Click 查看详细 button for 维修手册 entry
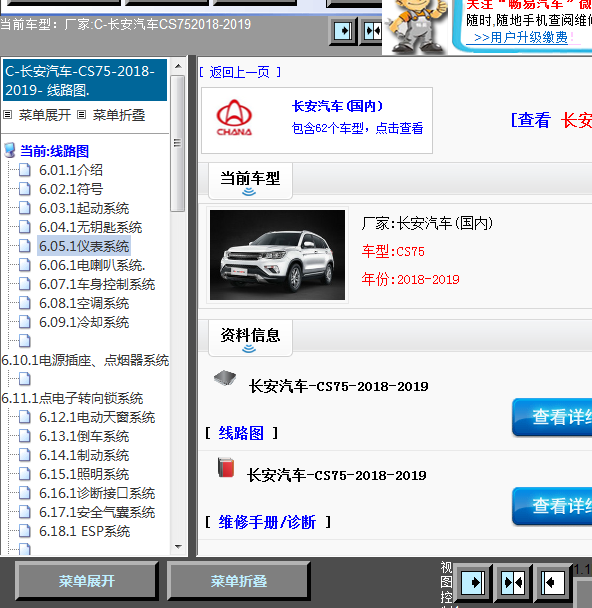592x608 pixels. point(552,506)
